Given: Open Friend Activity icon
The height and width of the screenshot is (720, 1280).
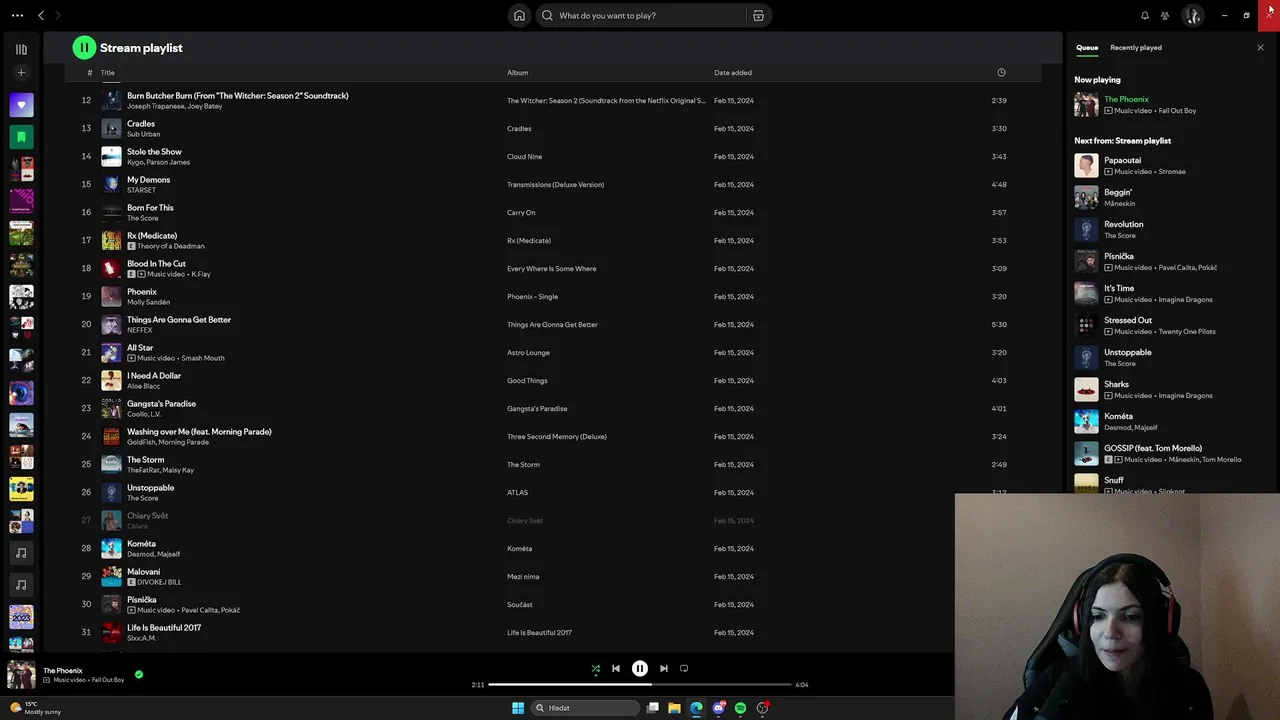Looking at the screenshot, I should [x=1165, y=15].
